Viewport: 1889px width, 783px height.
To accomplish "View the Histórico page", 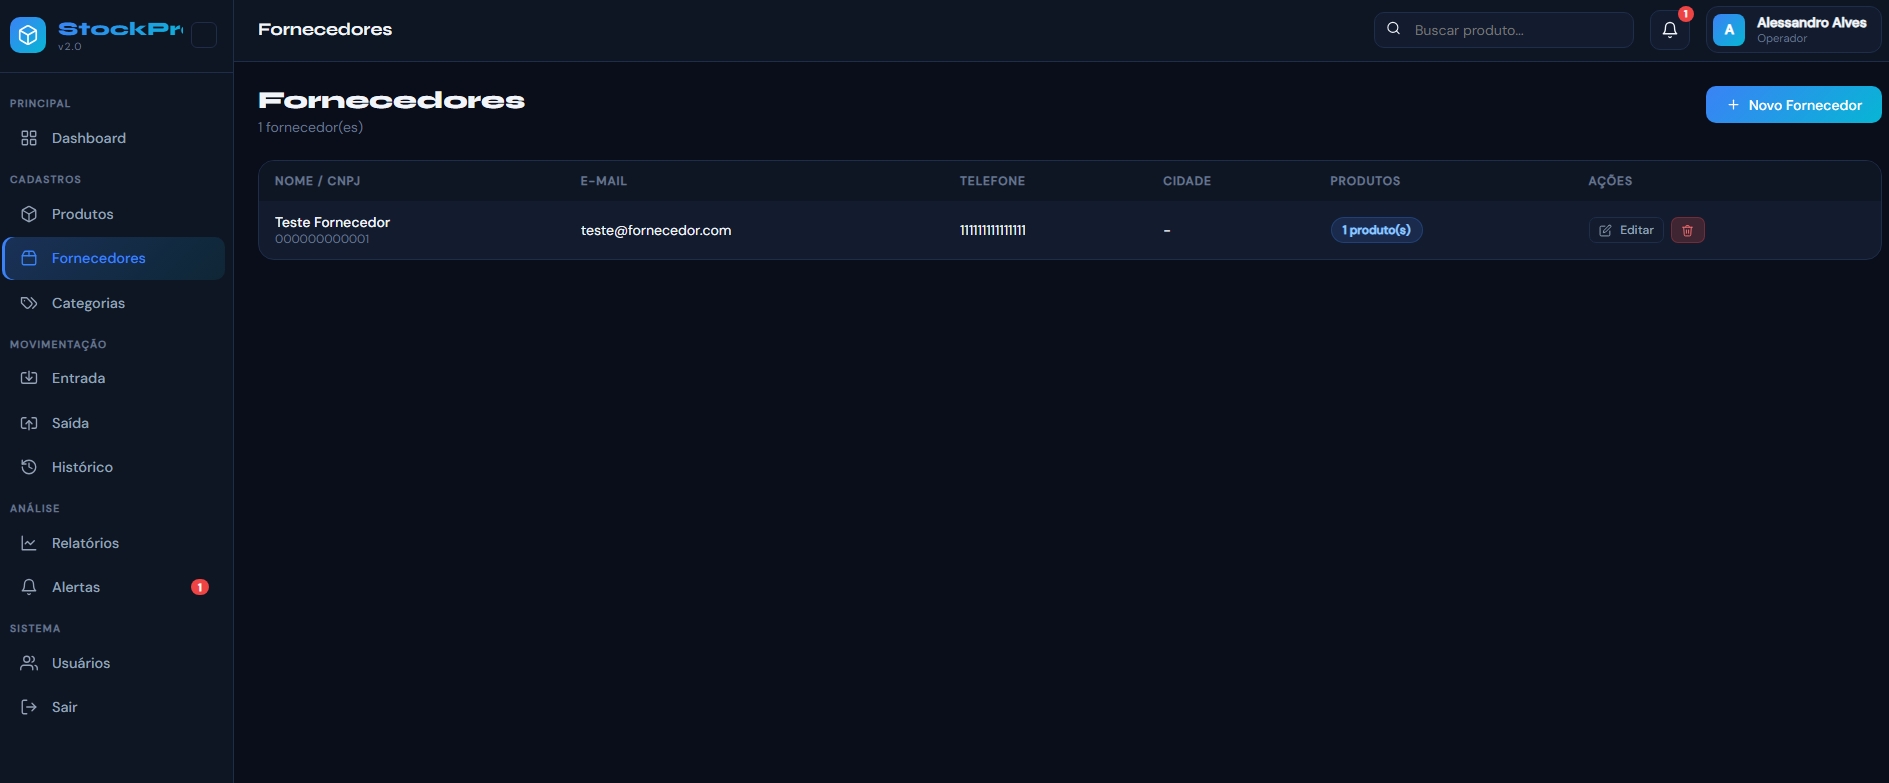I will (x=82, y=467).
